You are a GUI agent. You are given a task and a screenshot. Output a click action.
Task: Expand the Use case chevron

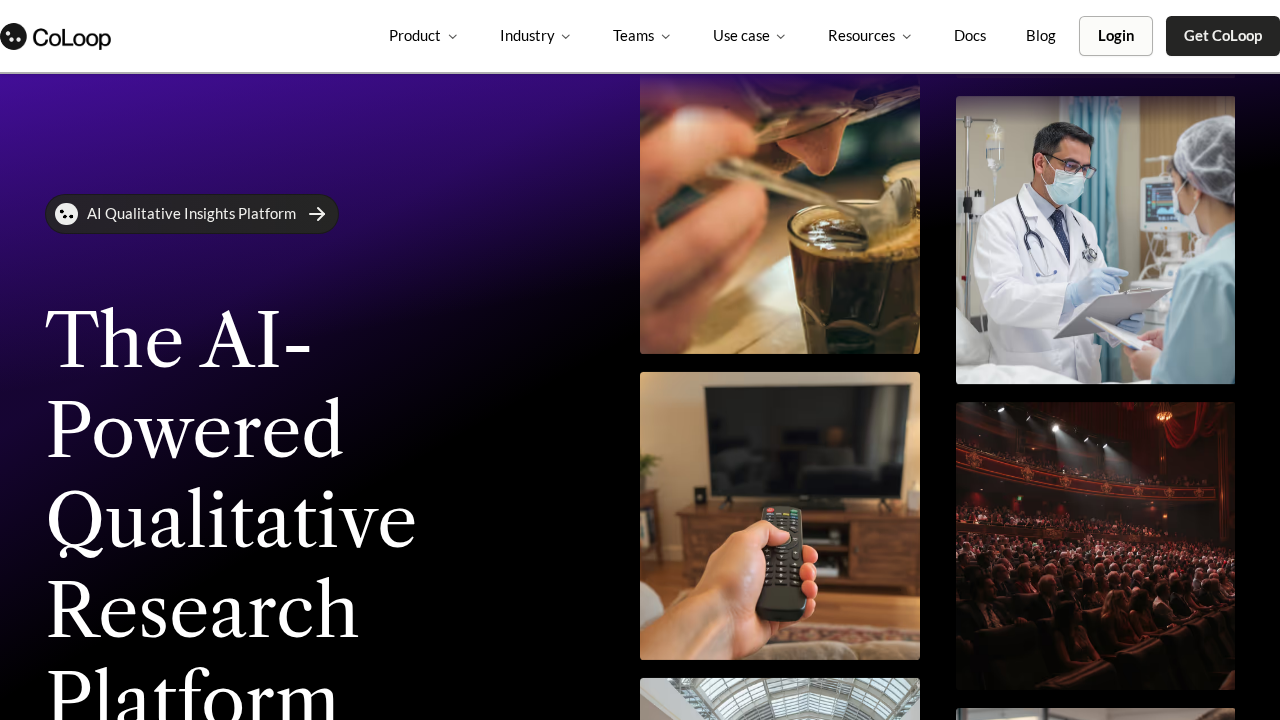coord(781,37)
